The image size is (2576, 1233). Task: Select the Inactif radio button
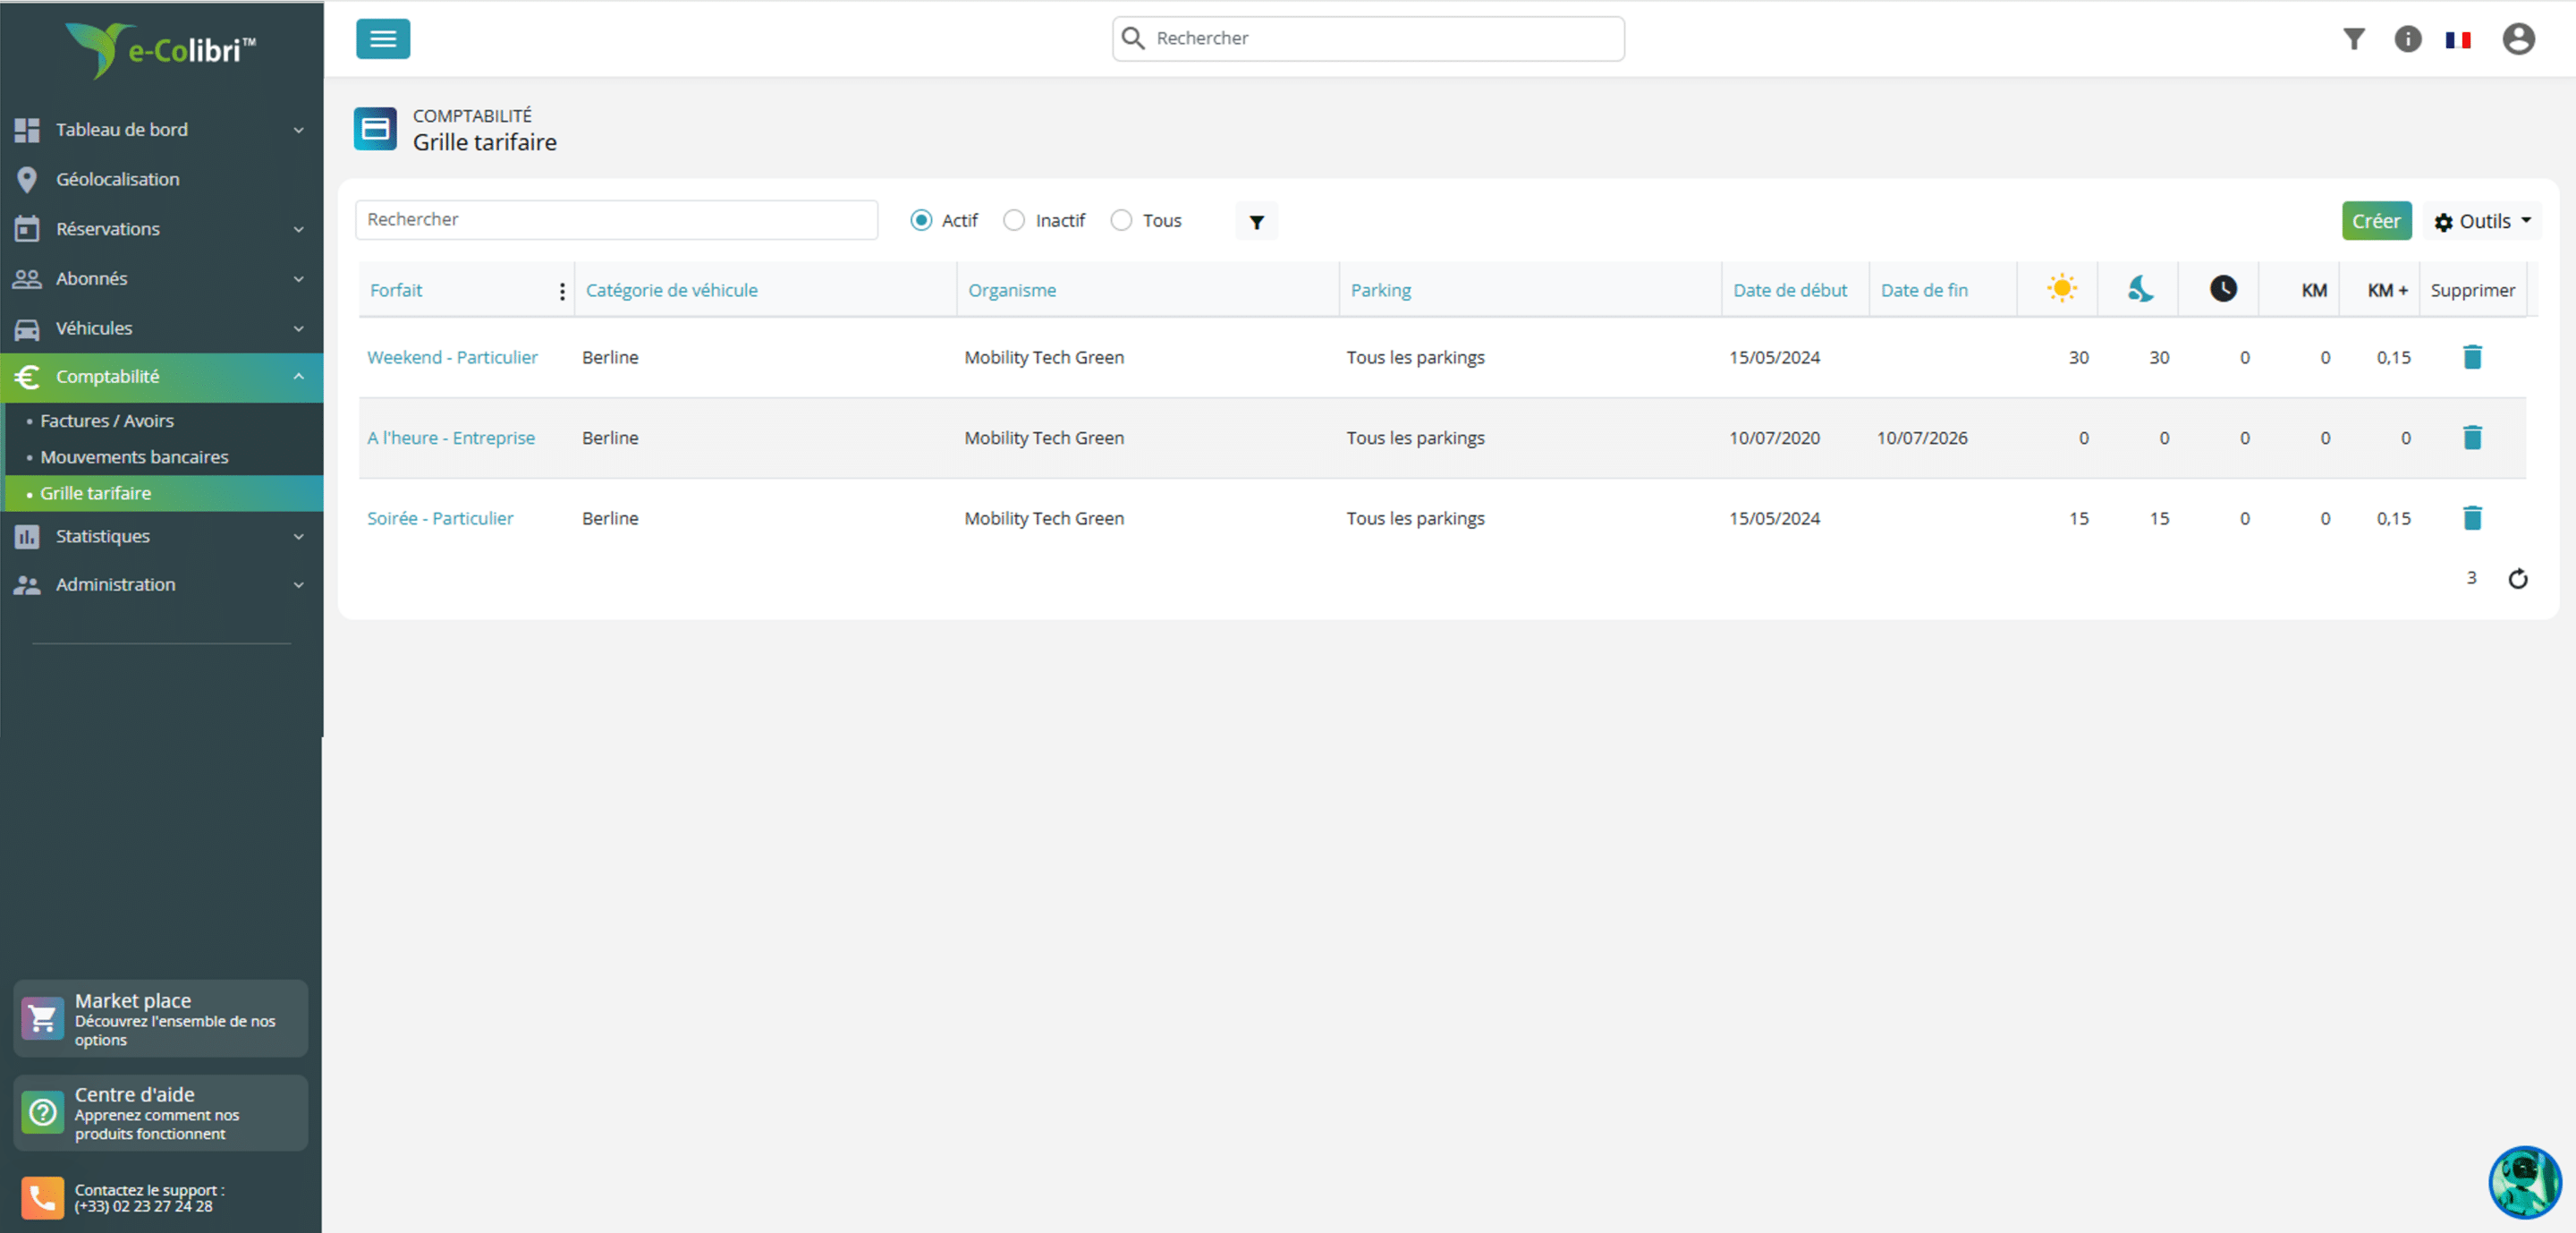click(x=1014, y=220)
